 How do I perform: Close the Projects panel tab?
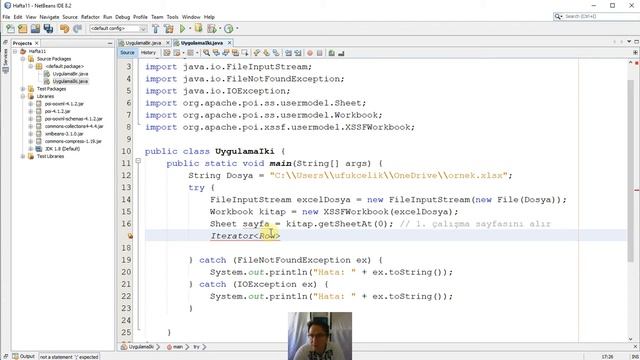[37, 43]
